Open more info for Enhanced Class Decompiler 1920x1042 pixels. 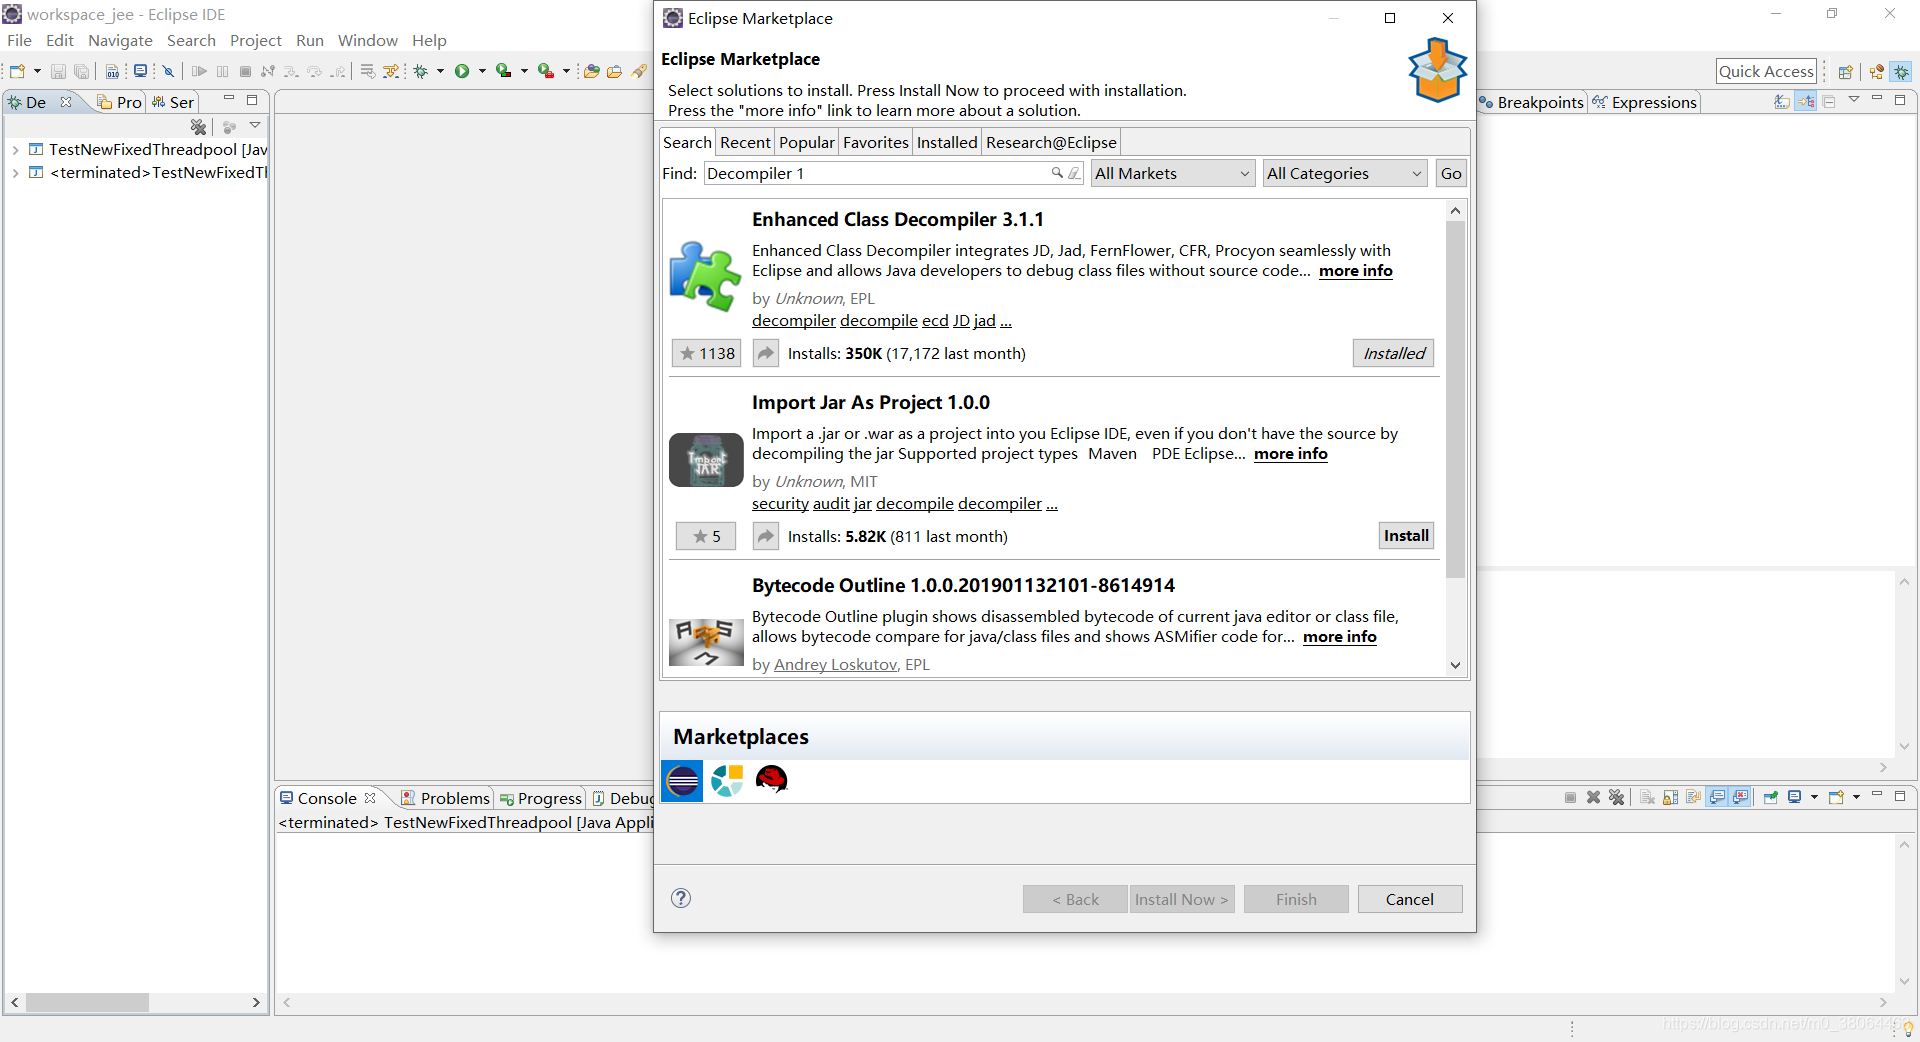[x=1355, y=271]
